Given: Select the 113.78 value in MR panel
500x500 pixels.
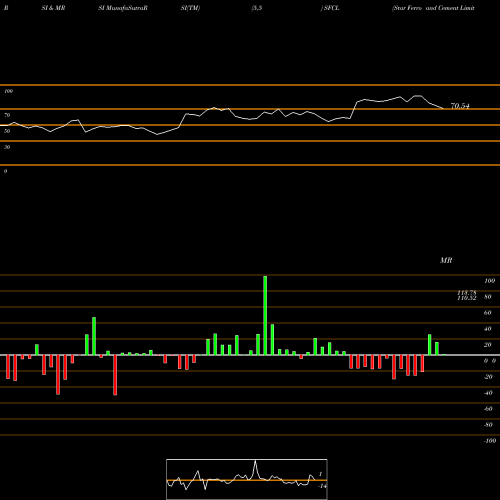Looking at the screenshot, I should [467, 292].
